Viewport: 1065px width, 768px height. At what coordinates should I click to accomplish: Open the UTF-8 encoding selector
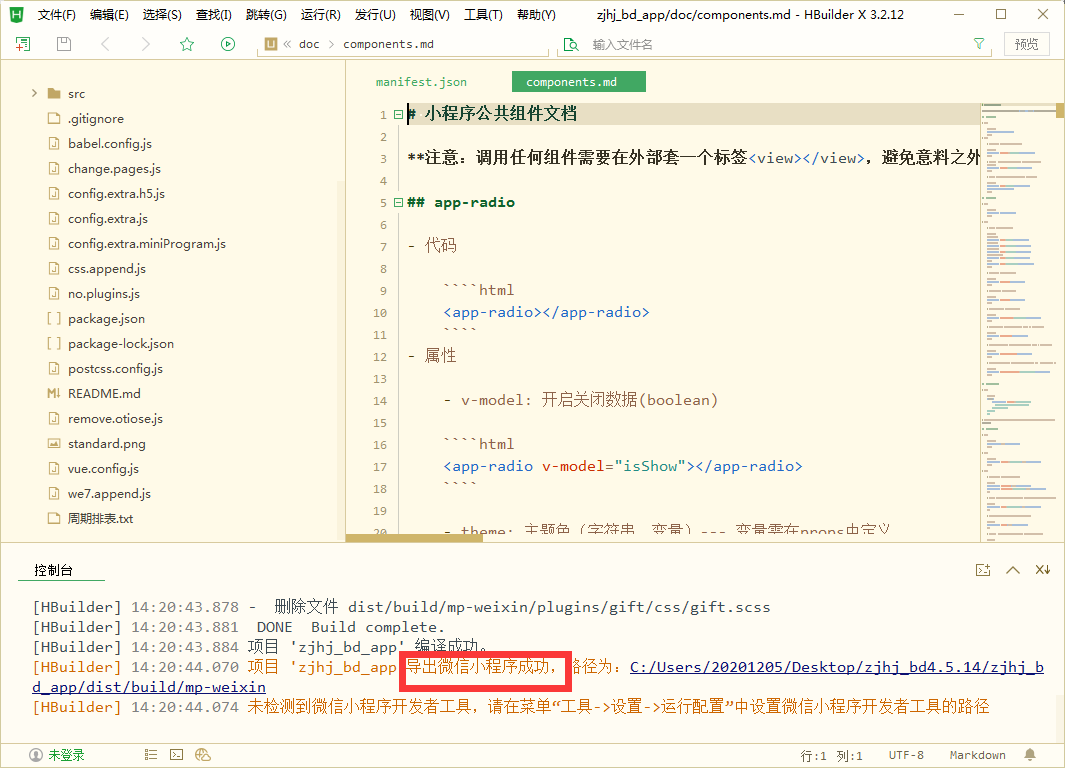pyautogui.click(x=906, y=754)
